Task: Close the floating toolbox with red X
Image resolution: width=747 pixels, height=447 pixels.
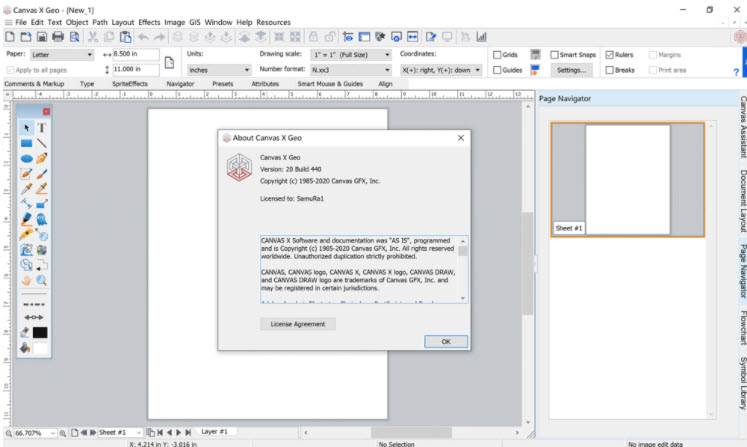Action: [x=46, y=112]
